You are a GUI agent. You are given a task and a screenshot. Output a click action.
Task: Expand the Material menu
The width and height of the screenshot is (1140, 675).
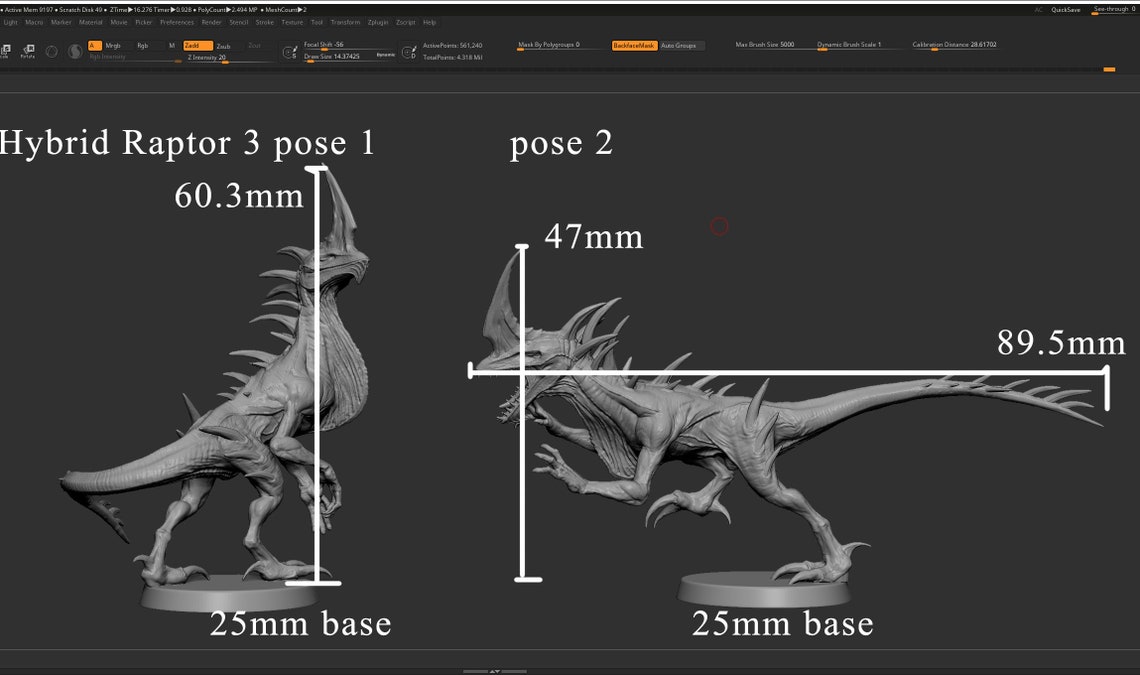pyautogui.click(x=92, y=21)
